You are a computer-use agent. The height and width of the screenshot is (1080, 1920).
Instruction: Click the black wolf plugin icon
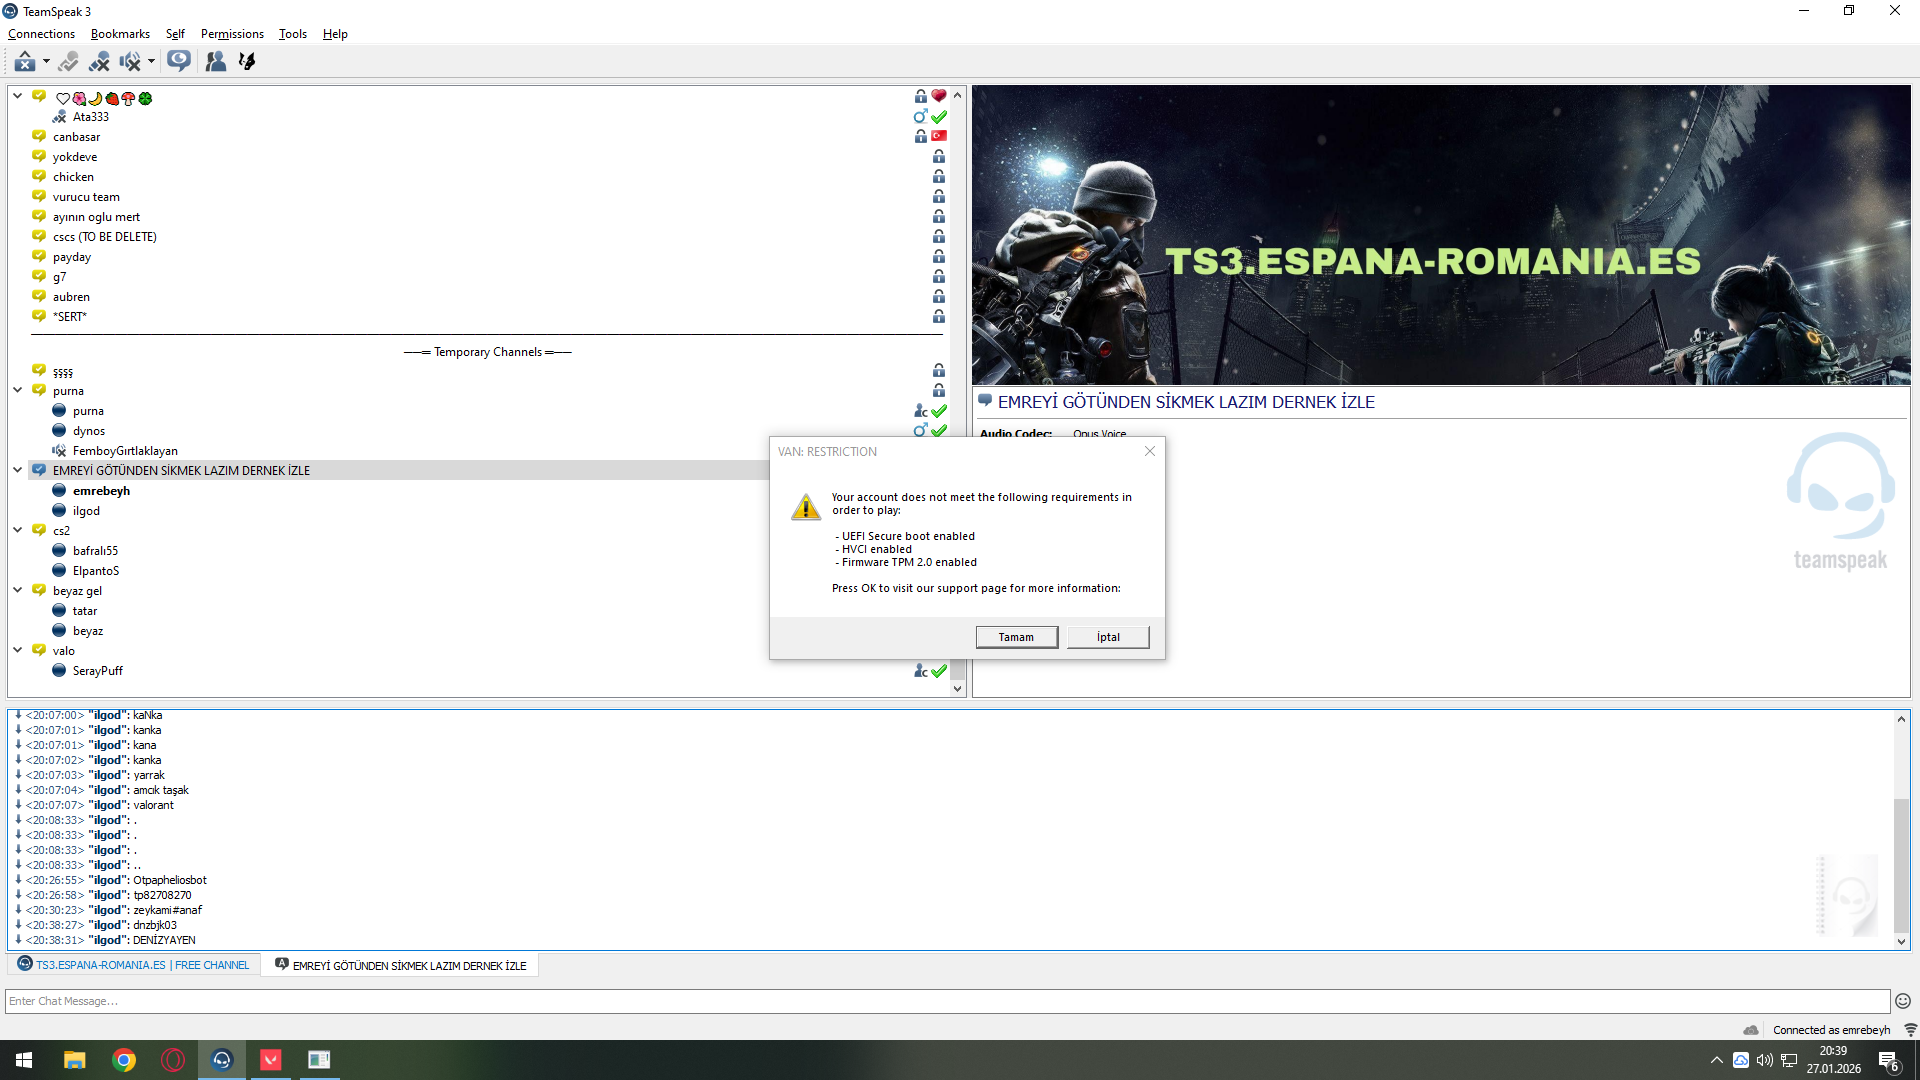(246, 62)
